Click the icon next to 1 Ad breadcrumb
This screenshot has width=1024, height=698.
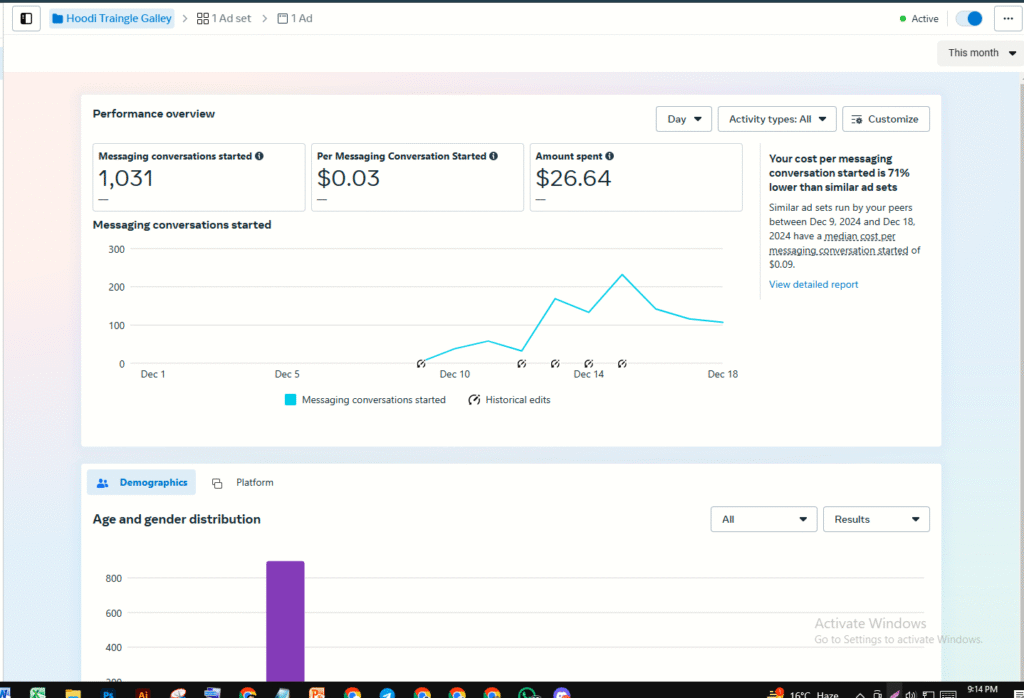pyautogui.click(x=283, y=17)
